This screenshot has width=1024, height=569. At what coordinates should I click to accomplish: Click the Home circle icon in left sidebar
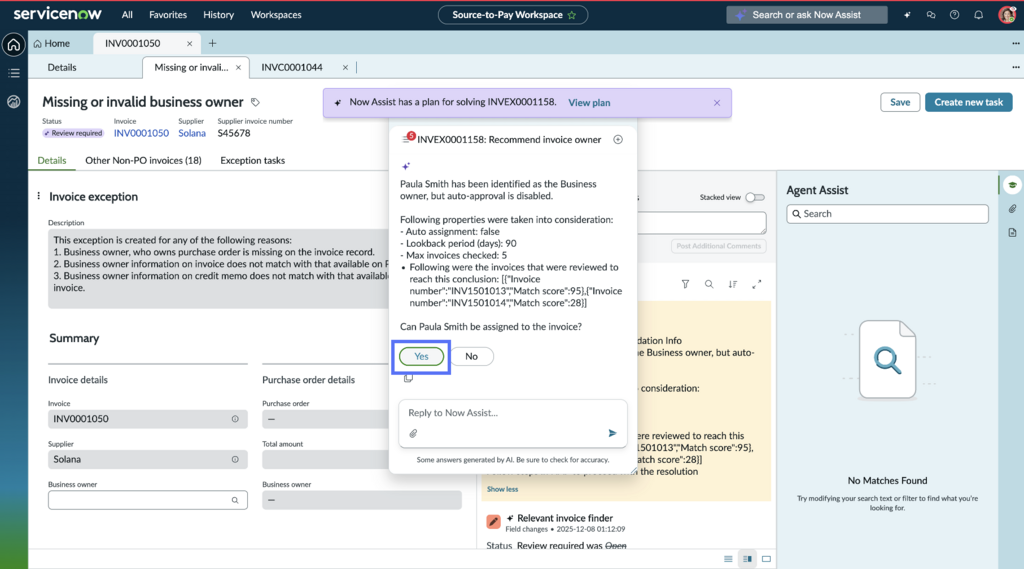click(x=14, y=44)
